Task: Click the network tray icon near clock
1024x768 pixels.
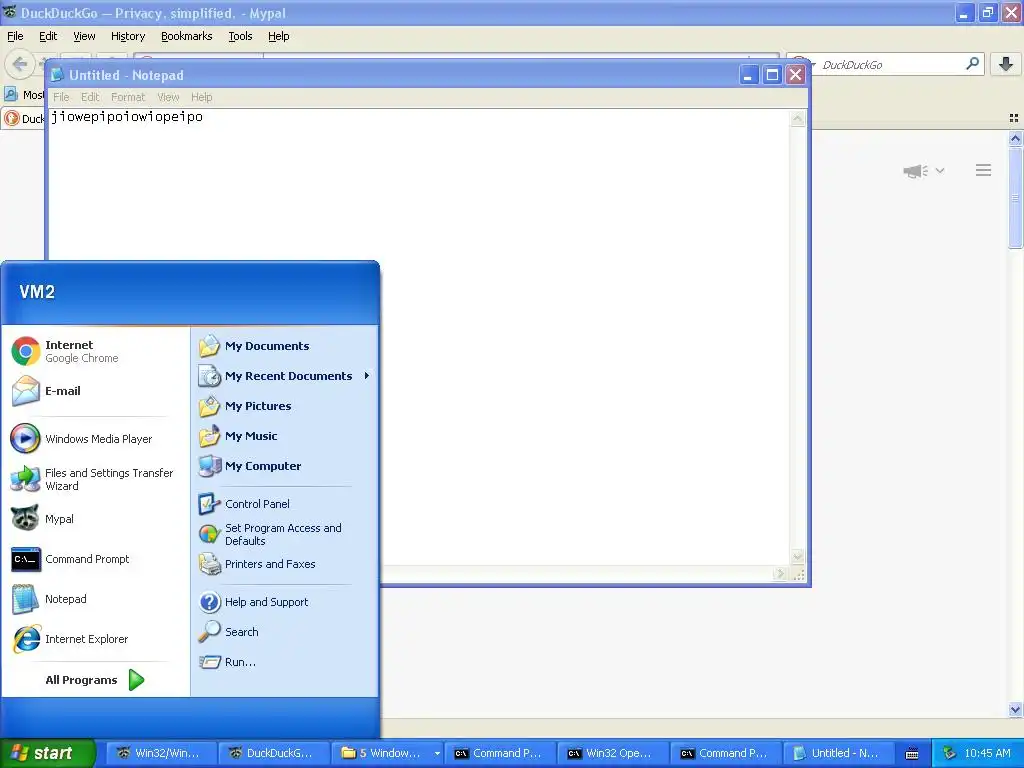Action: click(949, 753)
